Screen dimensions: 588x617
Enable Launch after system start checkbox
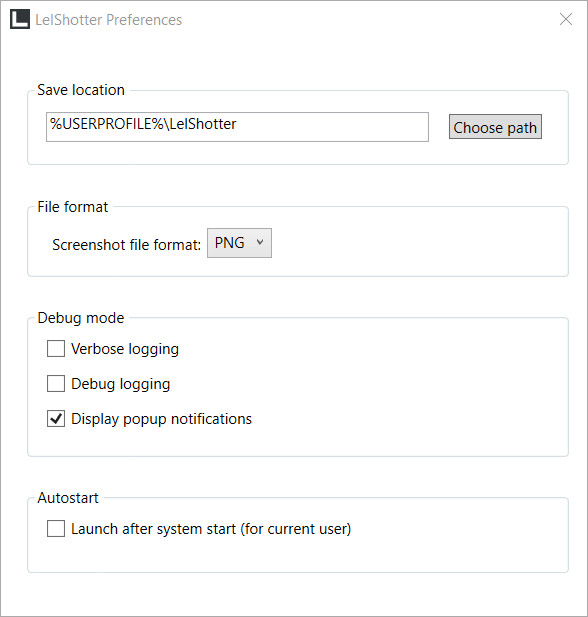pos(56,528)
